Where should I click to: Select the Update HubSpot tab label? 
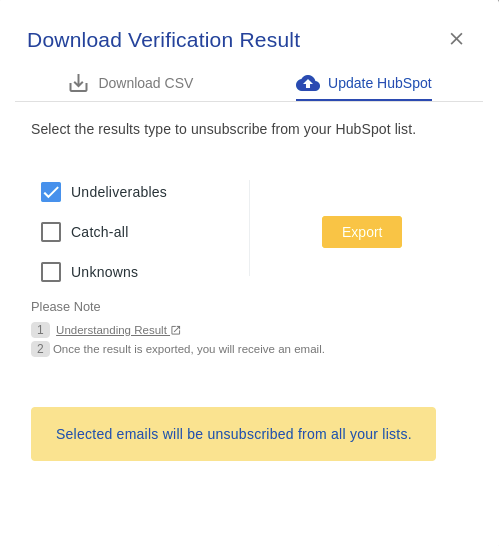point(380,83)
